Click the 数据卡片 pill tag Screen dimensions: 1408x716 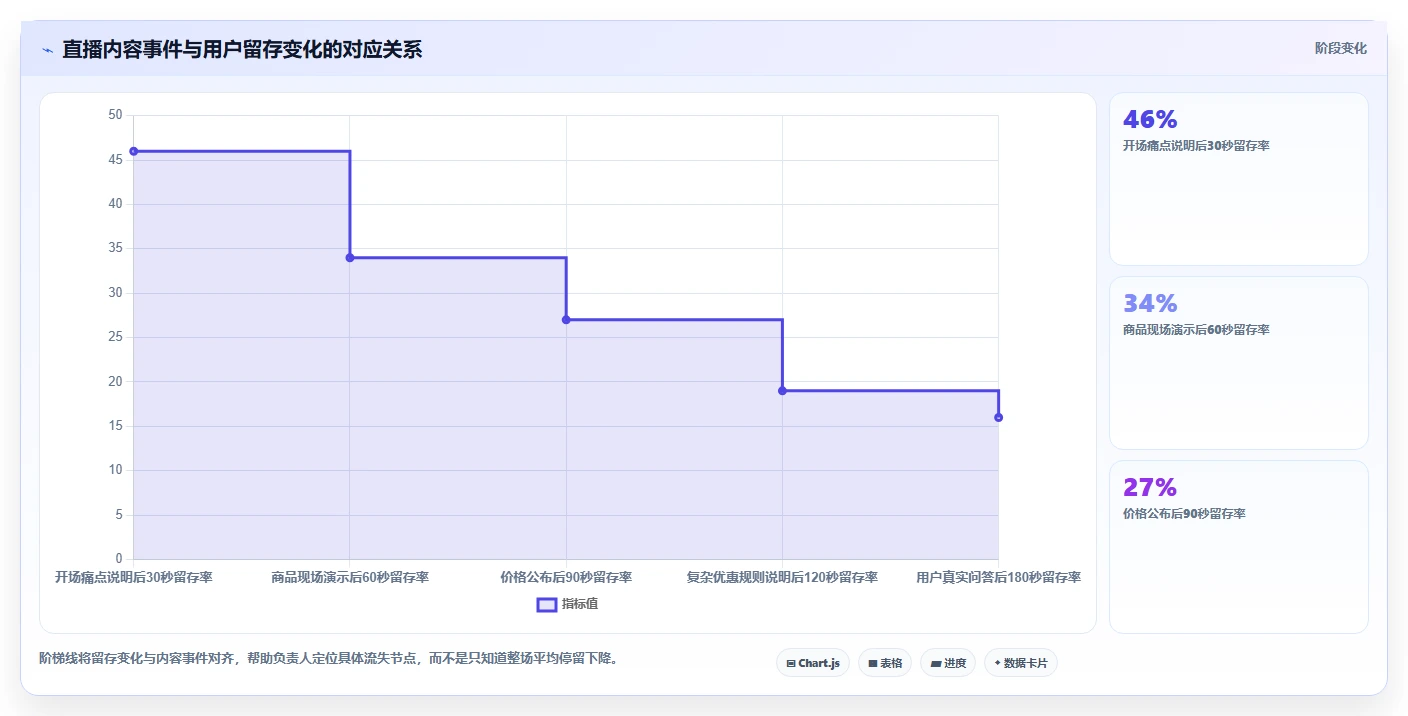pyautogui.click(x=1021, y=663)
